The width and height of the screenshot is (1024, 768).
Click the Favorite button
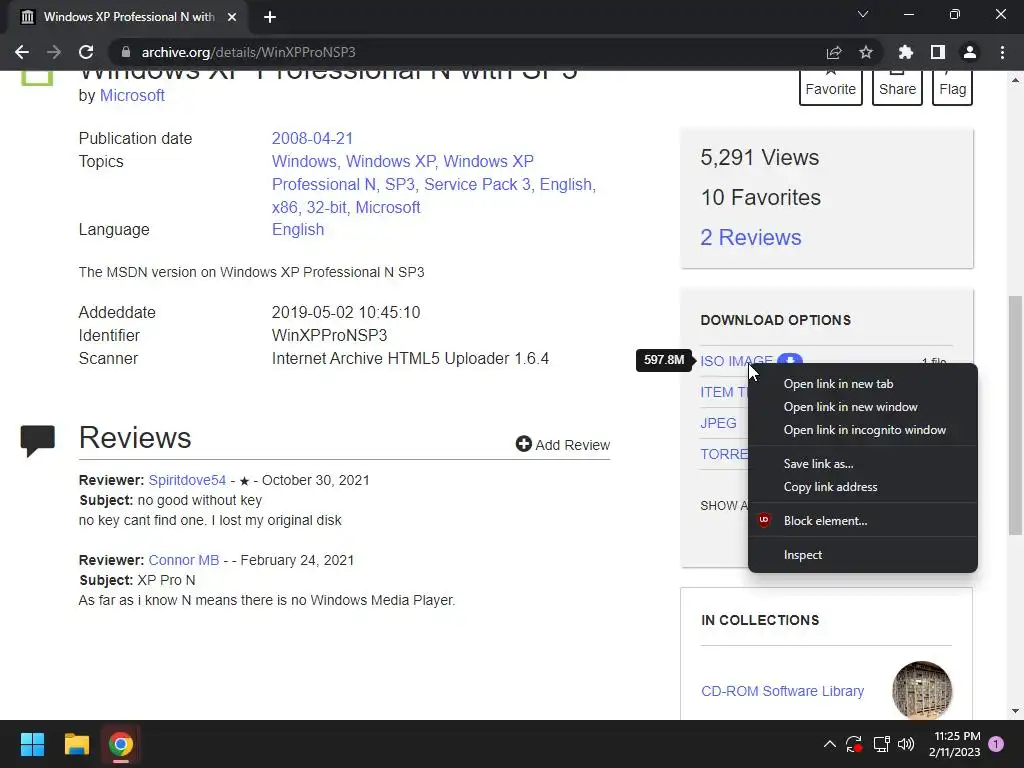830,88
